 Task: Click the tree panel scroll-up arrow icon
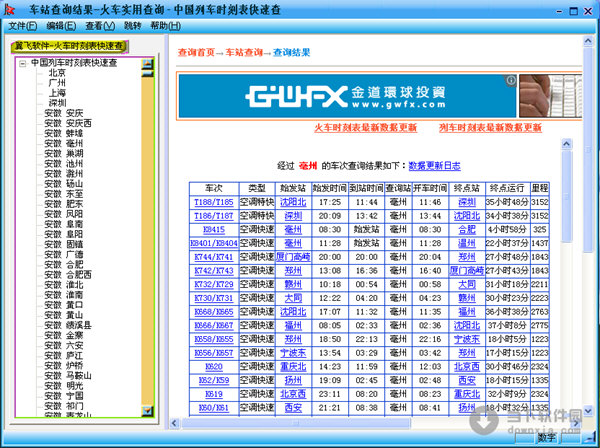147,63
